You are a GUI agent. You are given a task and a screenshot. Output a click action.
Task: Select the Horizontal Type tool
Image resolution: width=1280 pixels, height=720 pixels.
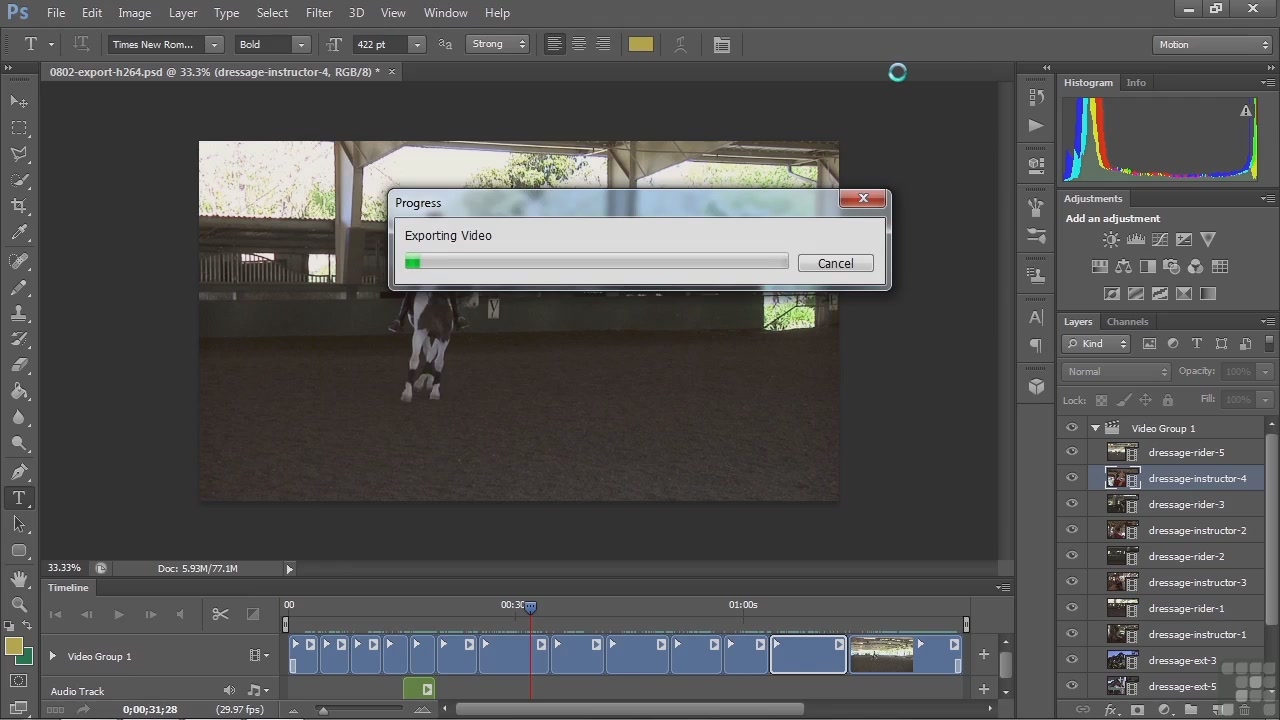(x=19, y=497)
